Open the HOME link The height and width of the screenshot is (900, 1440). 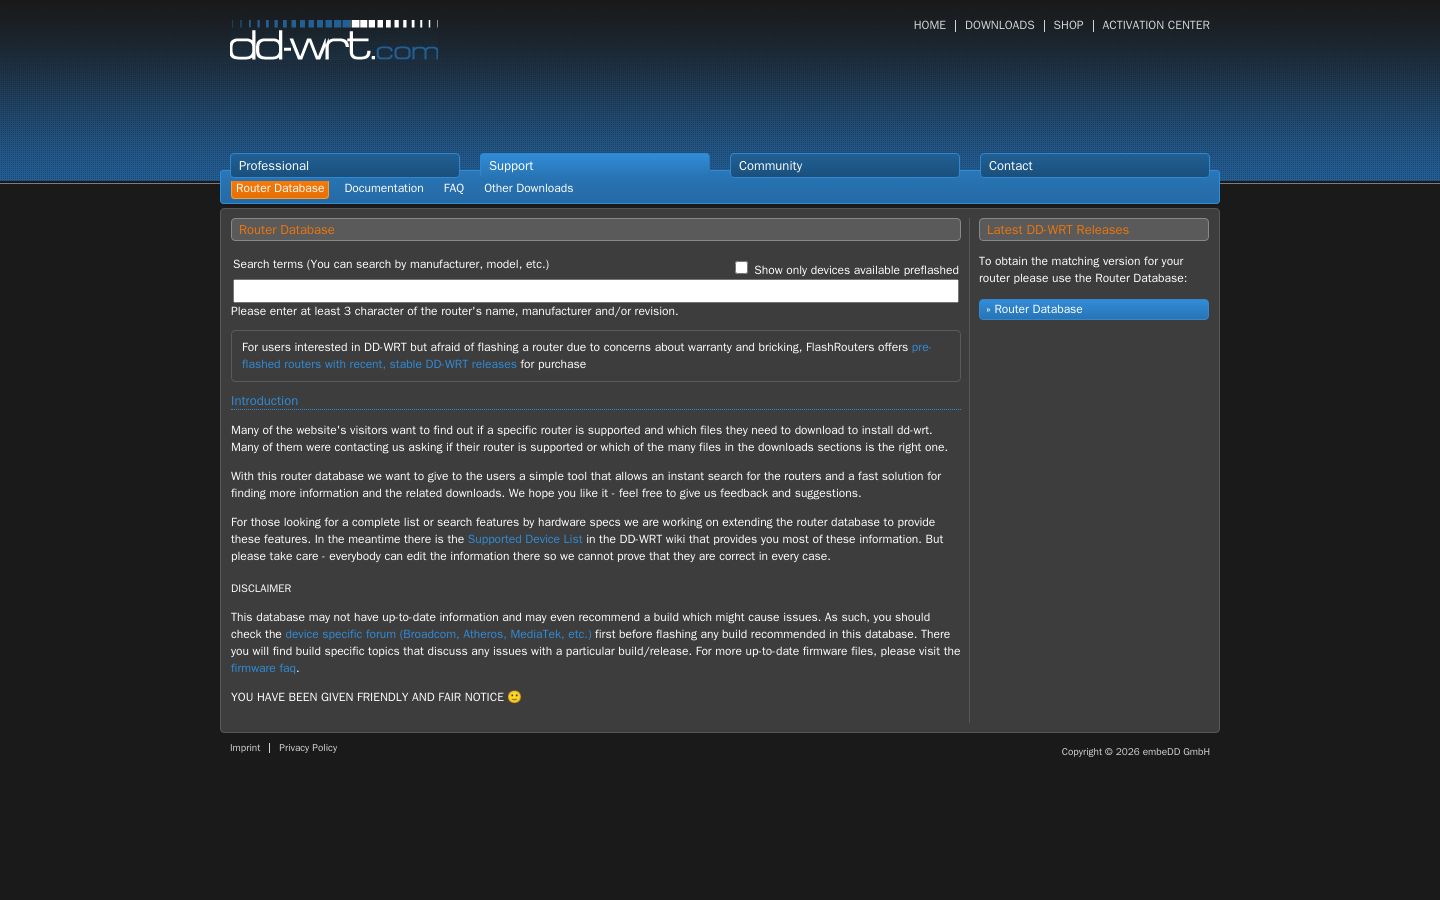[929, 25]
